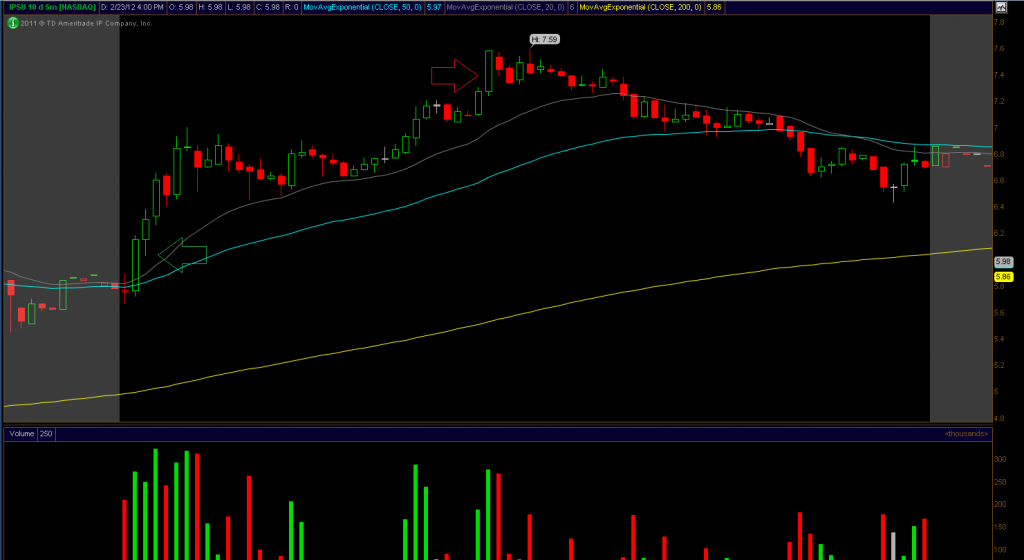Click the tallest green volume bar
The width and height of the screenshot is (1024, 560).
[155, 505]
